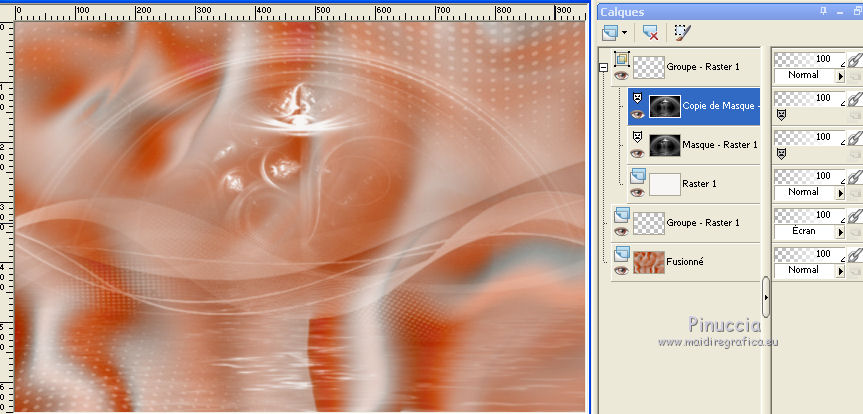Toggle the link icon for Copie de Masque
The height and width of the screenshot is (414, 863).
coord(854,99)
